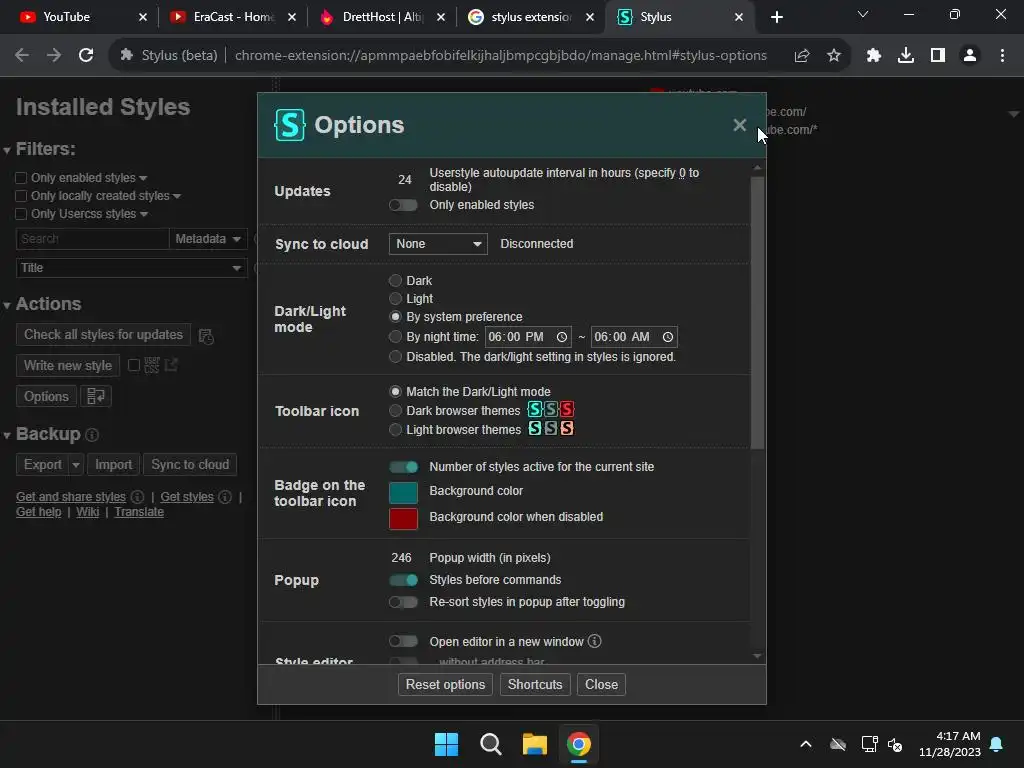Select the Light mode radio button
The width and height of the screenshot is (1024, 768).
pyautogui.click(x=395, y=298)
